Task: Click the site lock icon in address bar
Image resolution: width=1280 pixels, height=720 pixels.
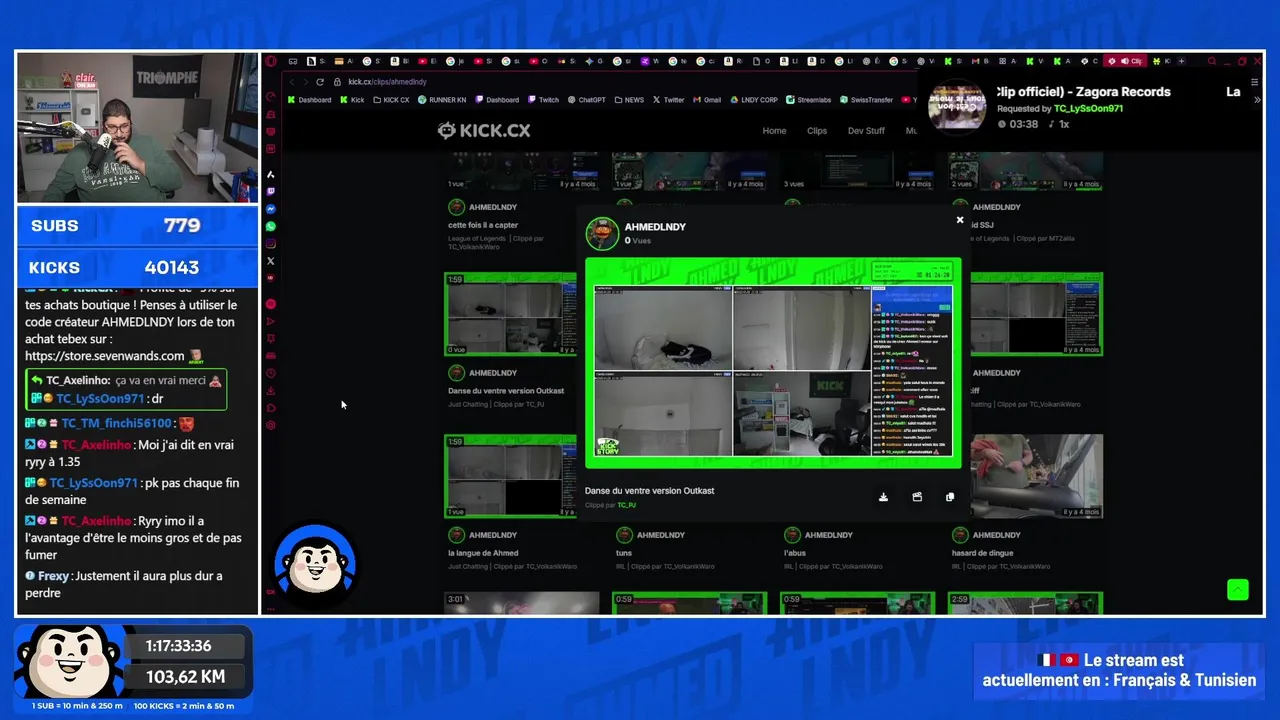Action: click(338, 82)
